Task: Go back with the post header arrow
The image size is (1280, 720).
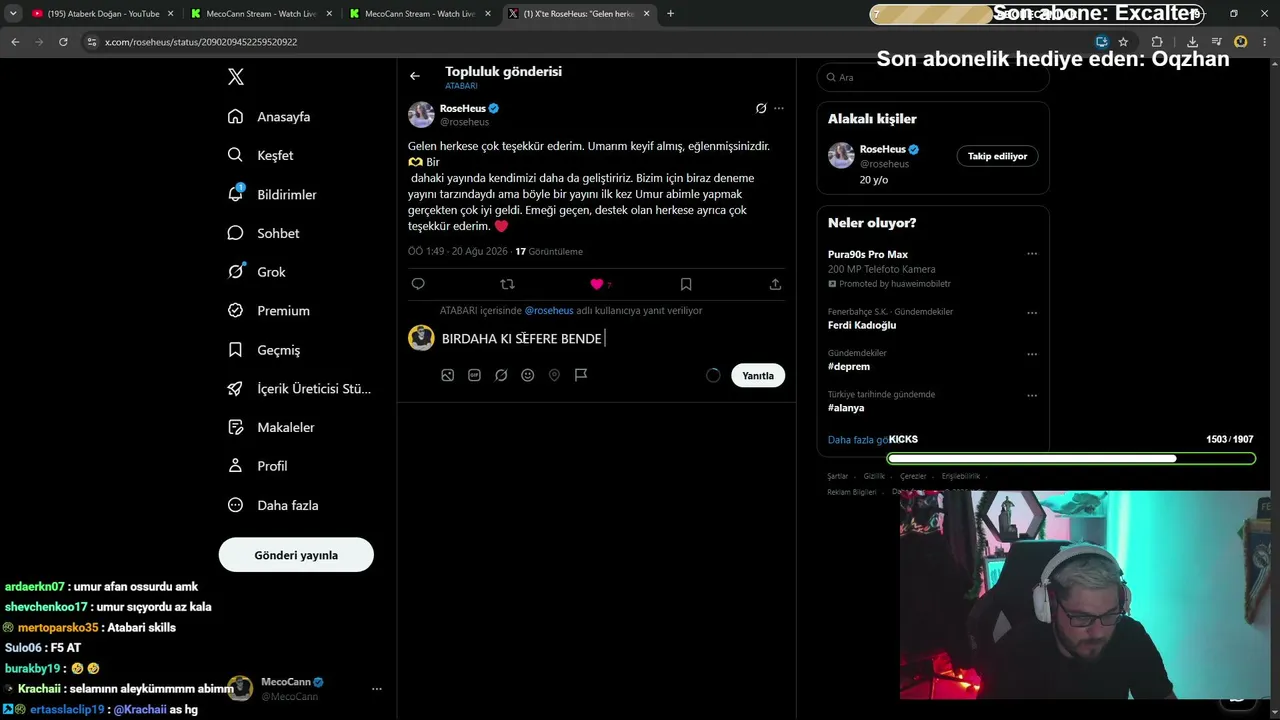Action: [x=415, y=76]
